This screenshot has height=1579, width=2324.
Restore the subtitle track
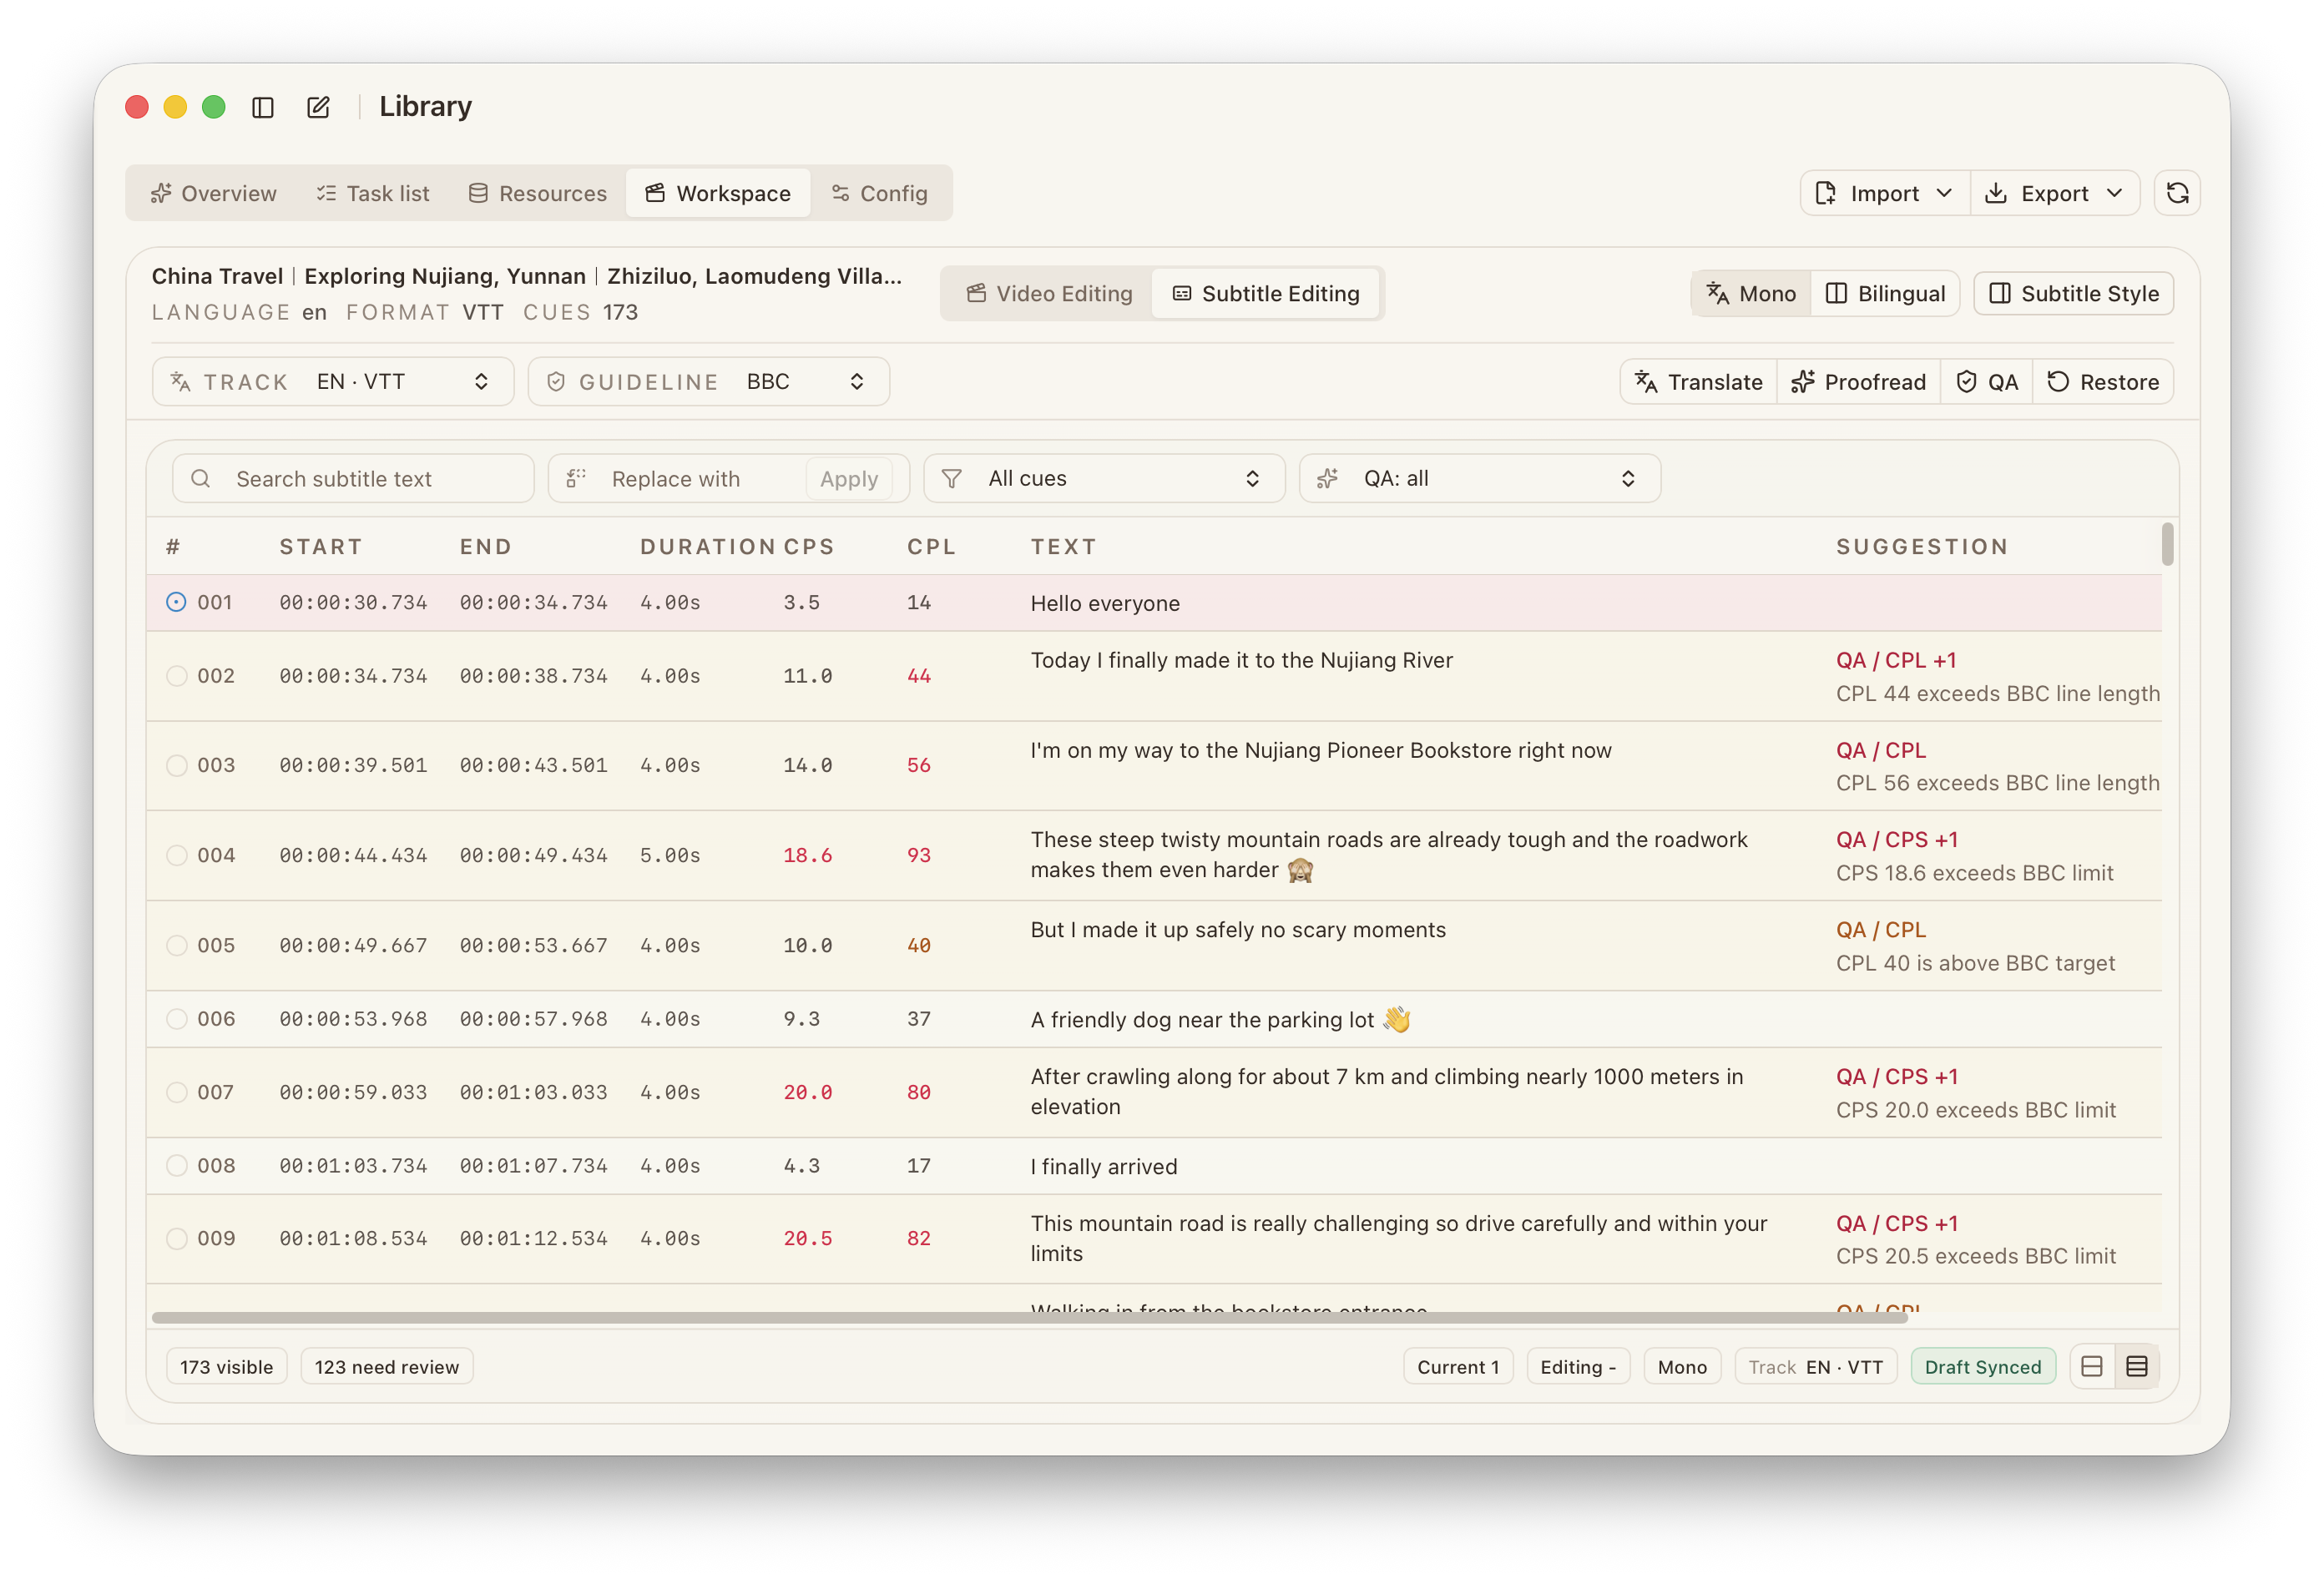pyautogui.click(x=2103, y=381)
